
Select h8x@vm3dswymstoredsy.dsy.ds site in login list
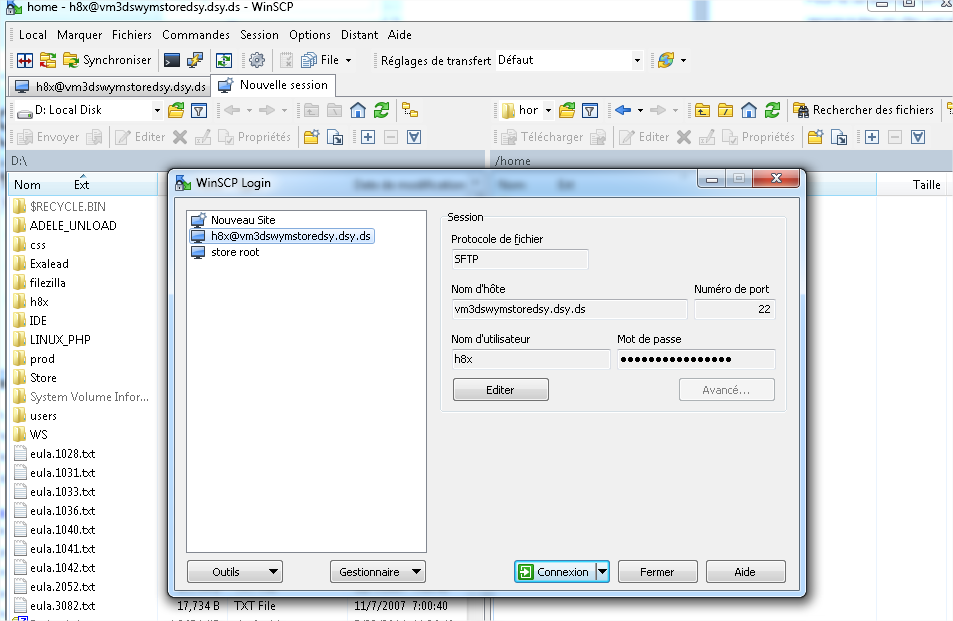pyautogui.click(x=282, y=236)
